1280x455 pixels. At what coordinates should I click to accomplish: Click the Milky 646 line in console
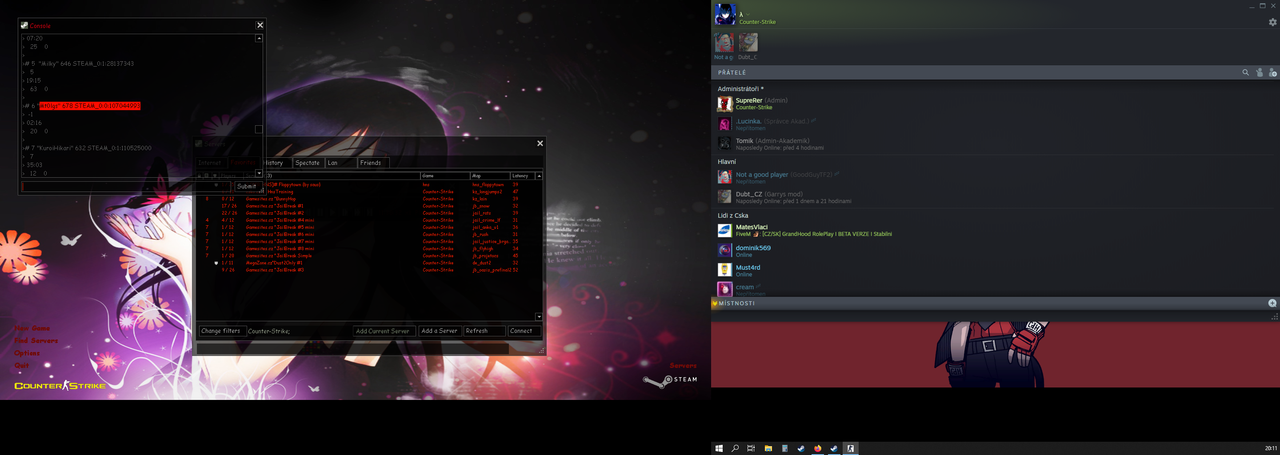79,63
